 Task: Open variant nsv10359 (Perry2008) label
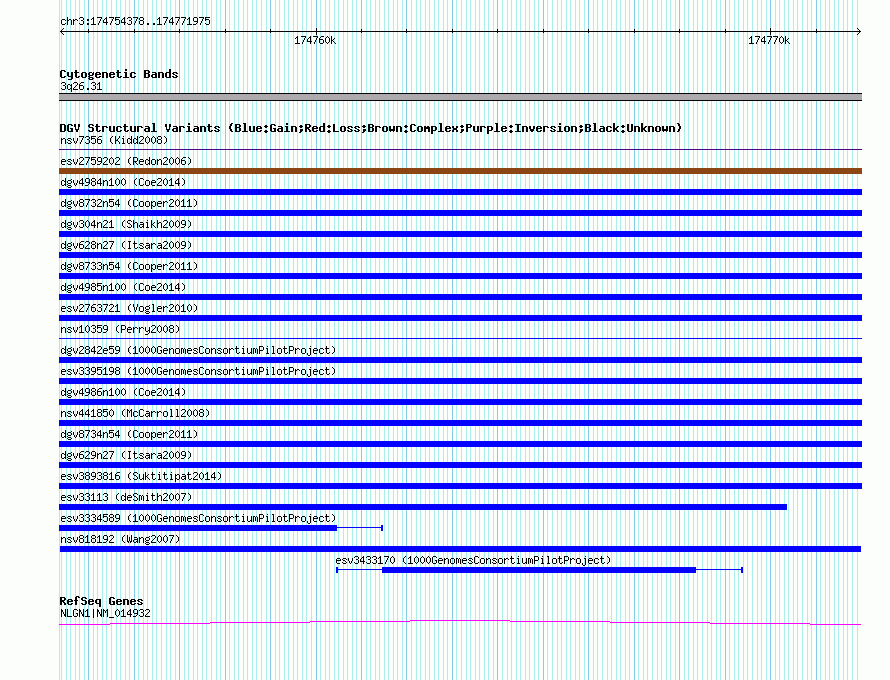(x=120, y=329)
